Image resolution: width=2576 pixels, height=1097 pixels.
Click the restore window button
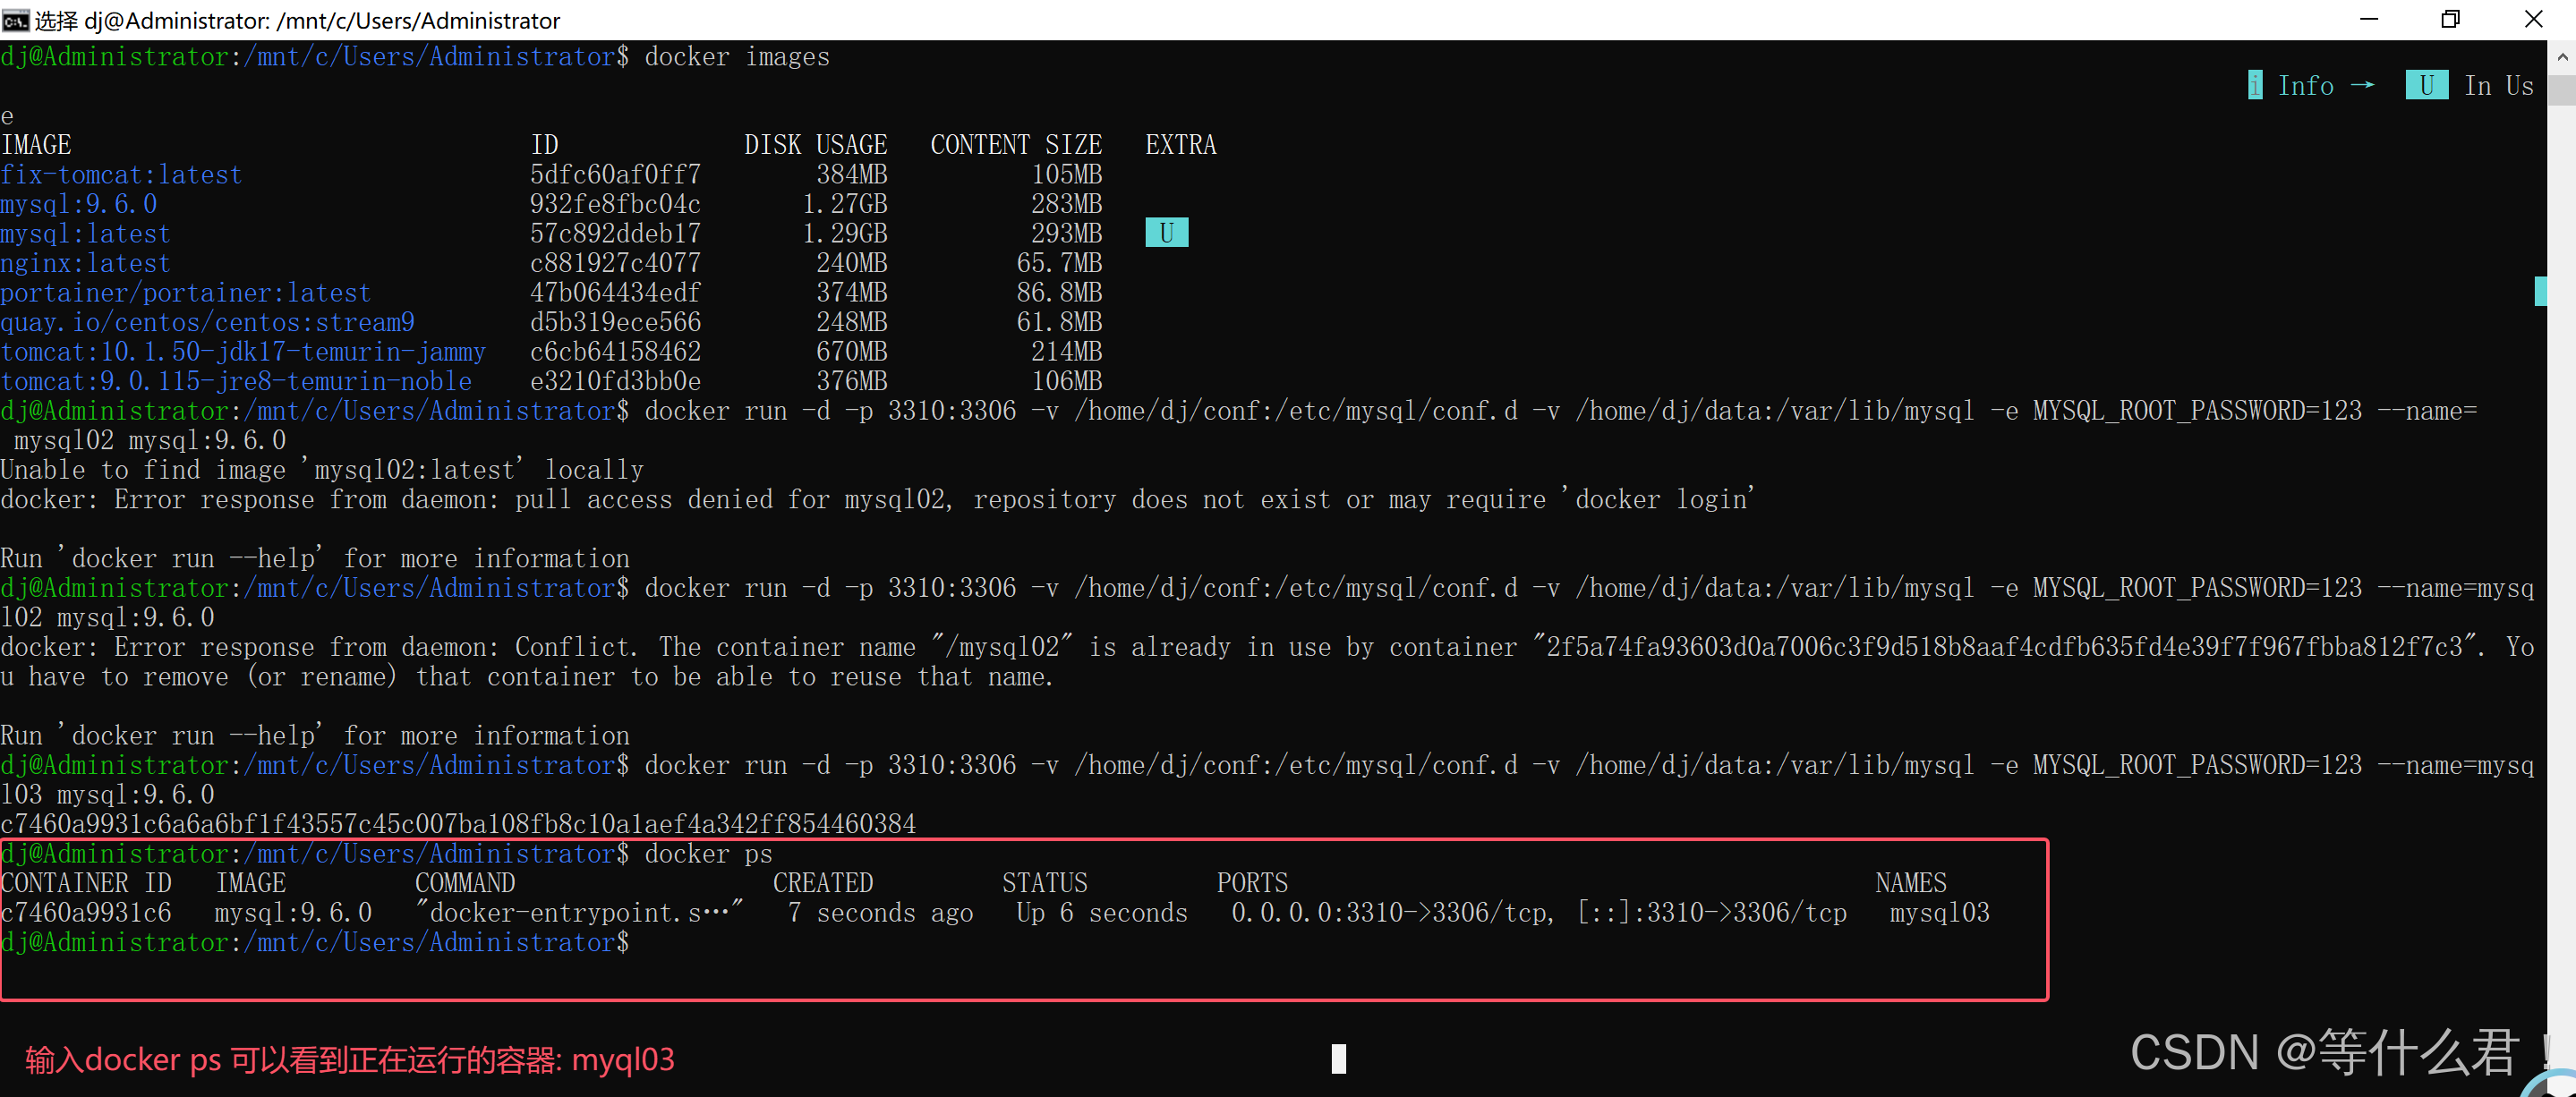point(2450,20)
